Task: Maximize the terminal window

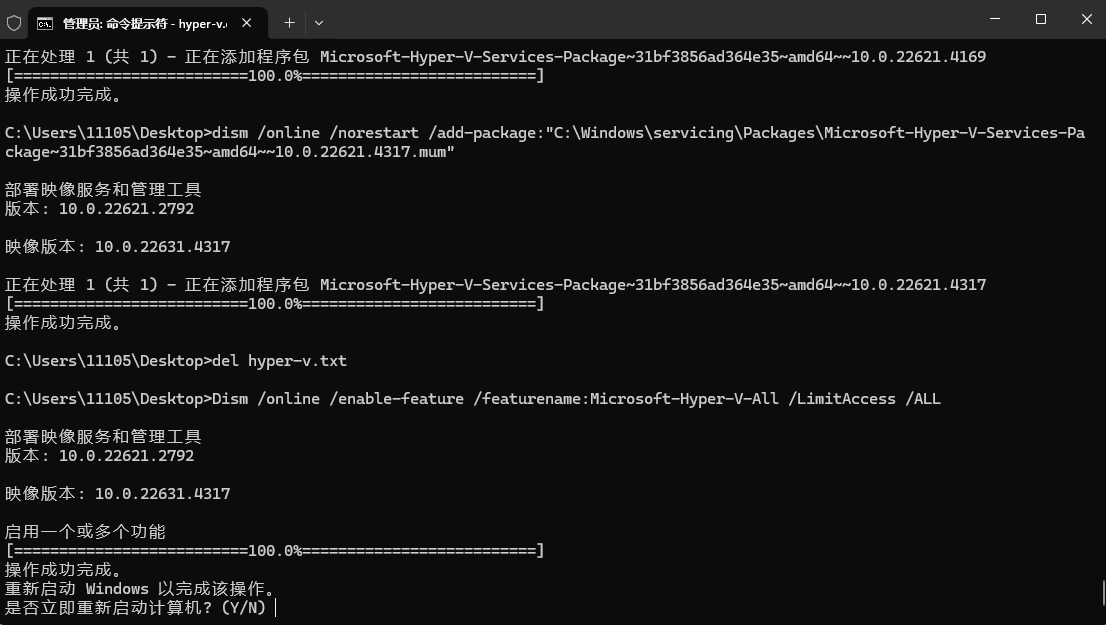Action: click(x=1040, y=19)
